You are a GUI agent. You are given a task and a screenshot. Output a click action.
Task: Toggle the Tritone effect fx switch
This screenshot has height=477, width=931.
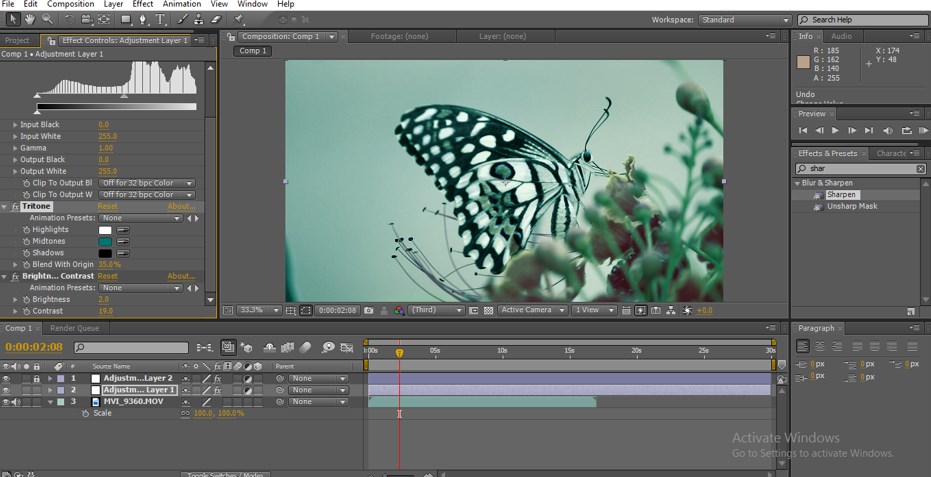point(15,206)
